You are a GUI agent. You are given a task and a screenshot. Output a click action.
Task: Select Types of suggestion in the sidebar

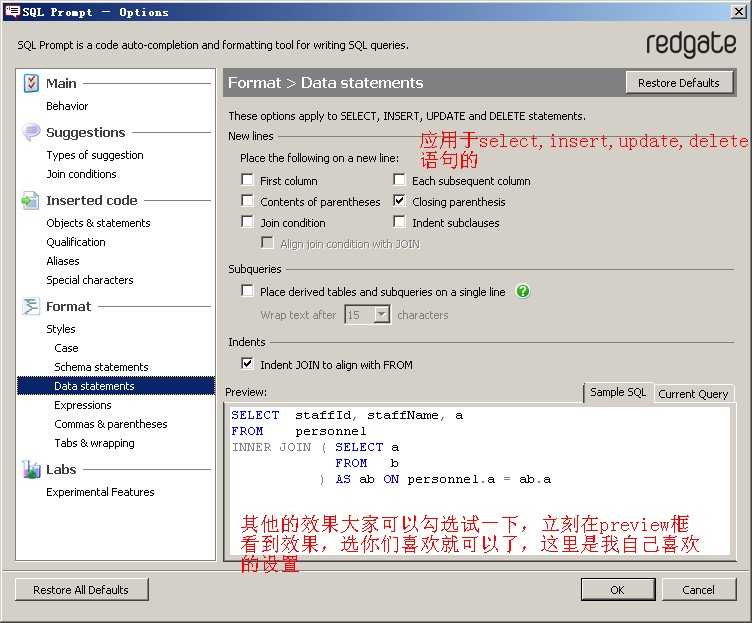tap(95, 155)
